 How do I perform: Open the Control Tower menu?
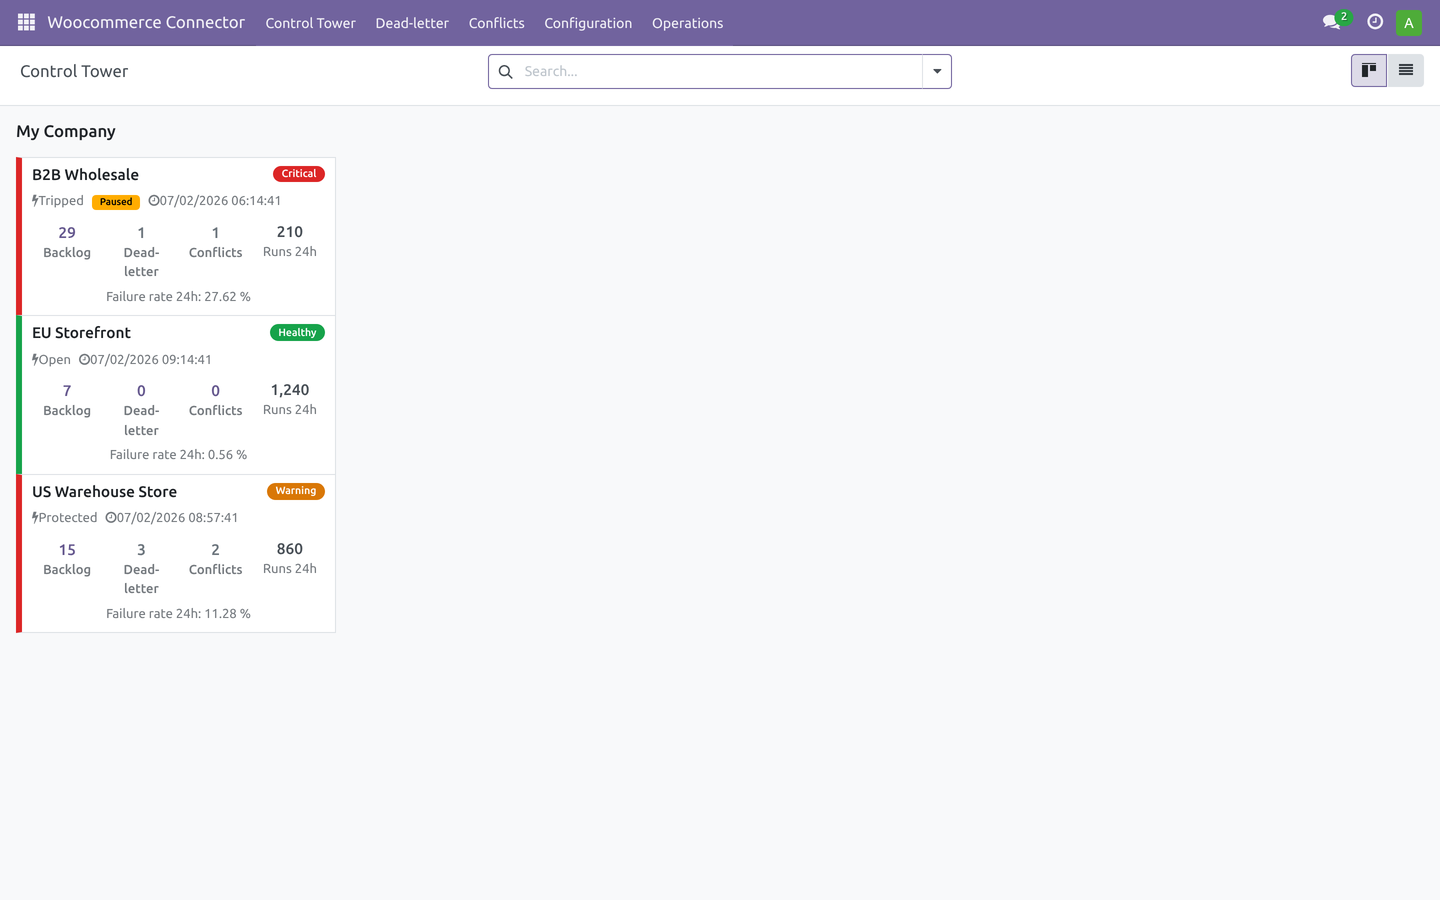310,23
